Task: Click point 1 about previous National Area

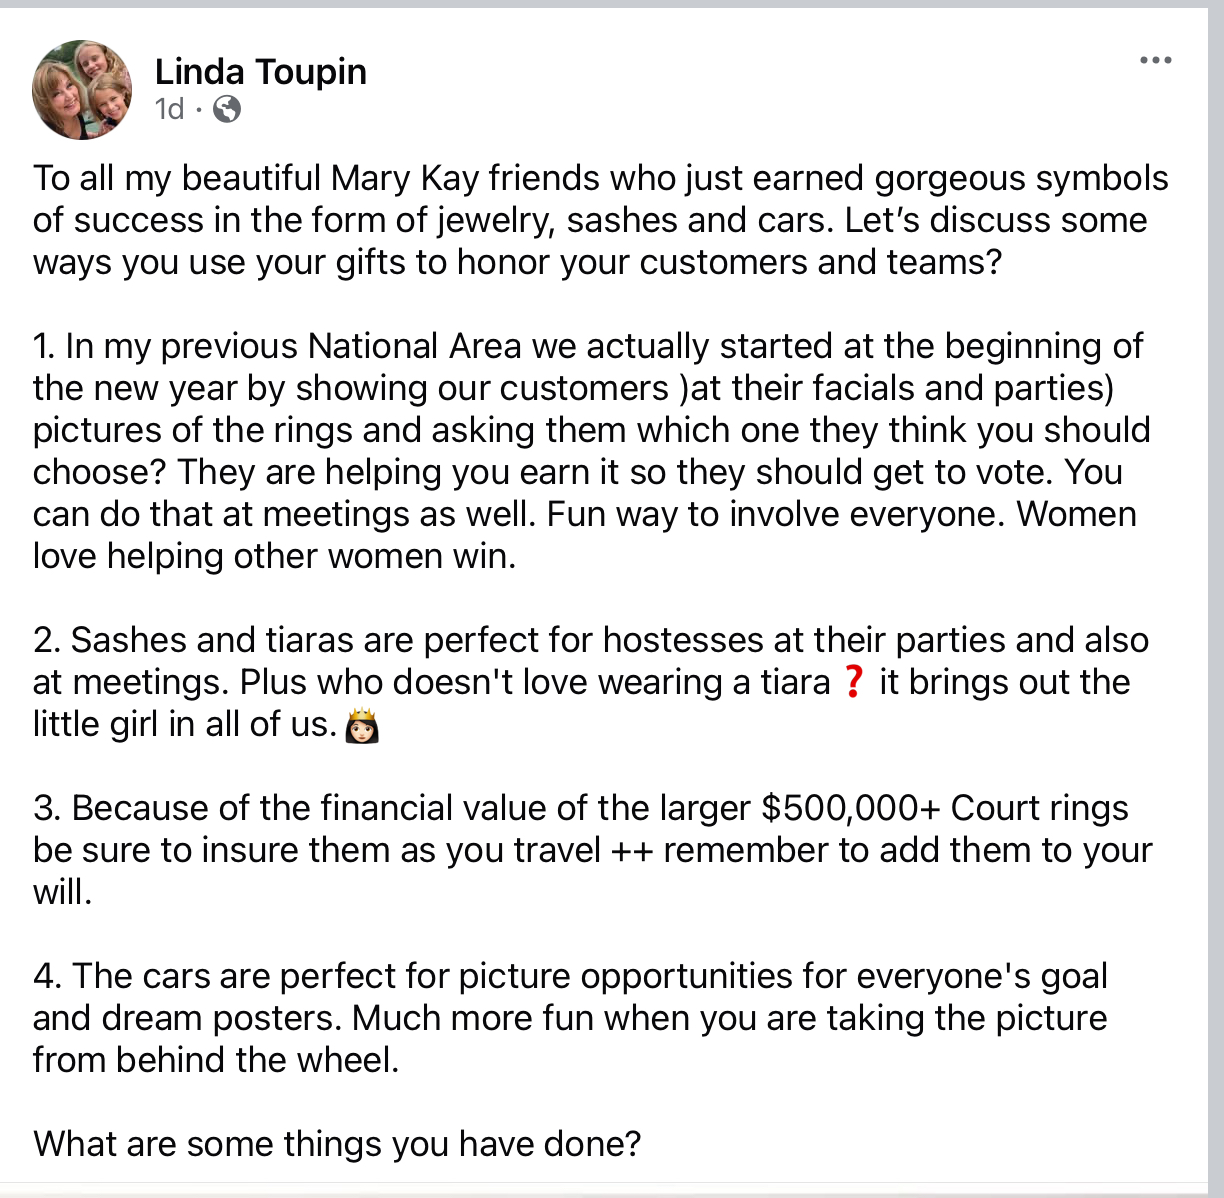Action: pos(592,451)
